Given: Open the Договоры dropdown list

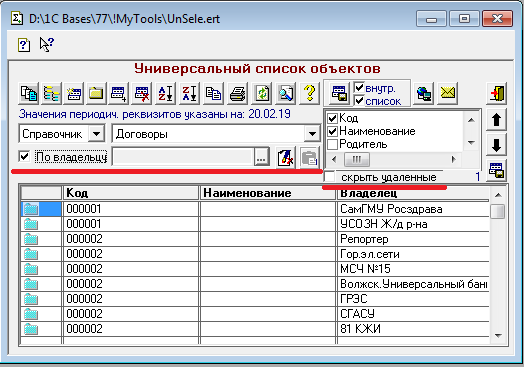Looking at the screenshot, I should pos(312,134).
